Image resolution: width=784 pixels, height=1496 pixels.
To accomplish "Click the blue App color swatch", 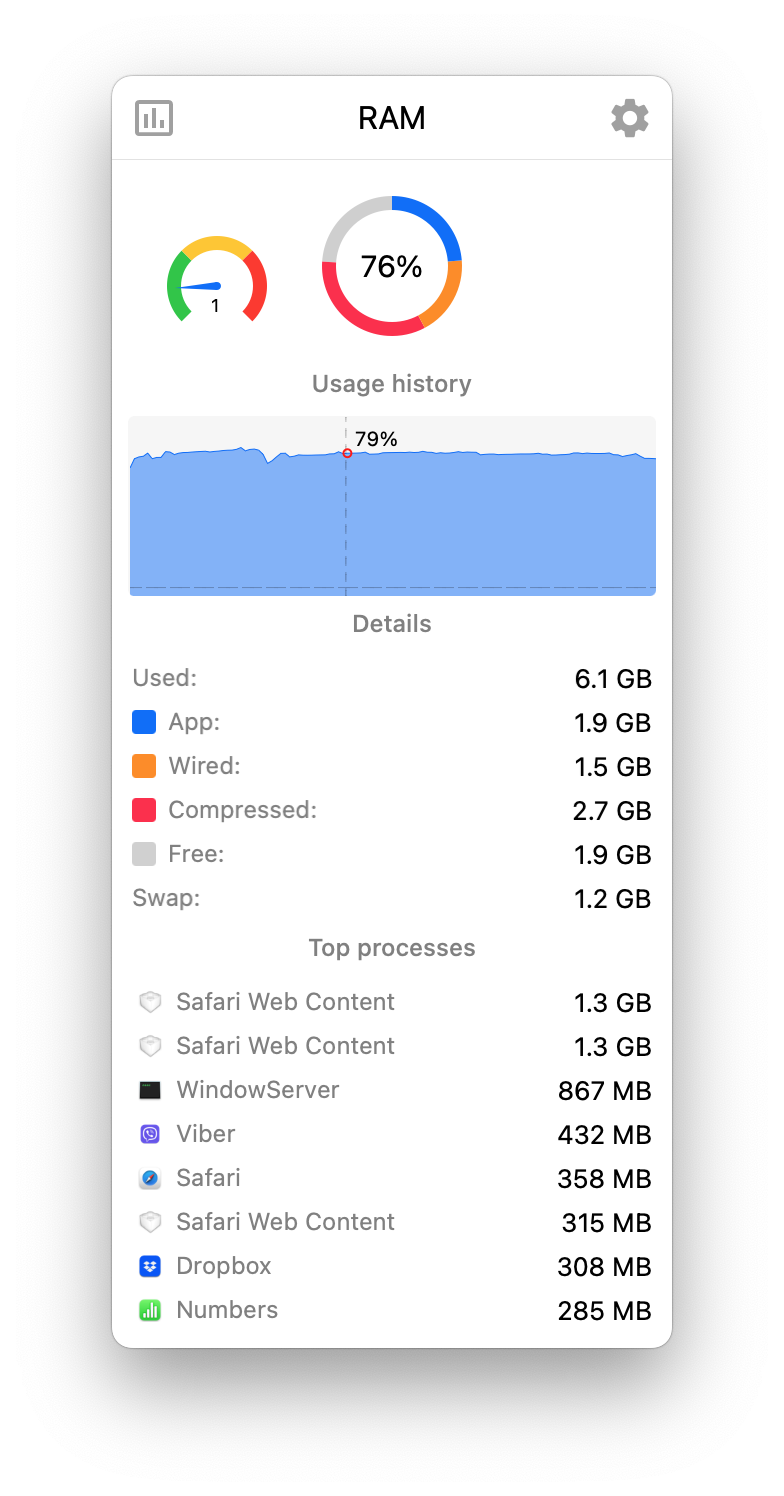I will point(144,722).
